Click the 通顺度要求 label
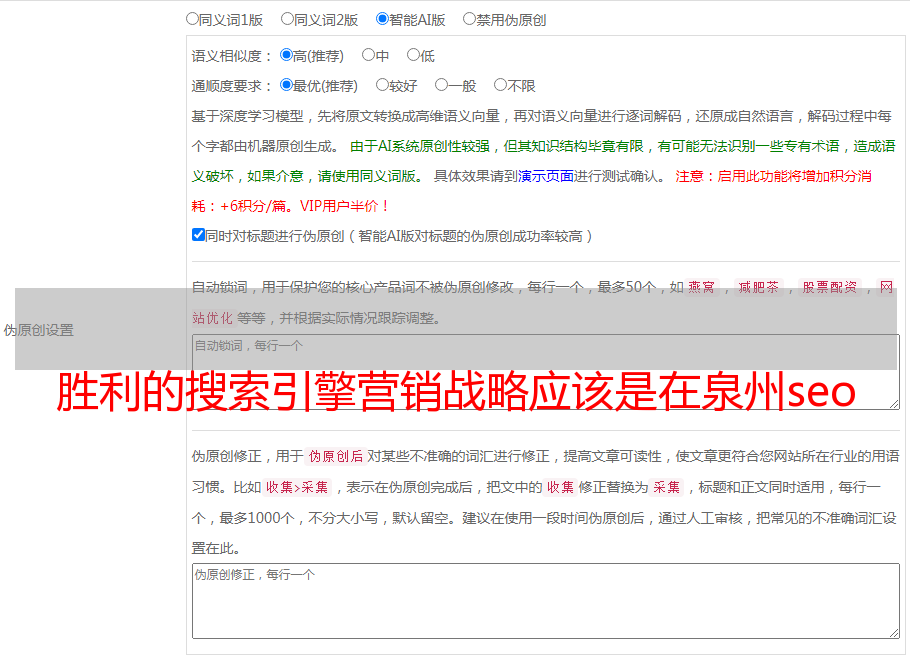This screenshot has width=911, height=658. 232,87
